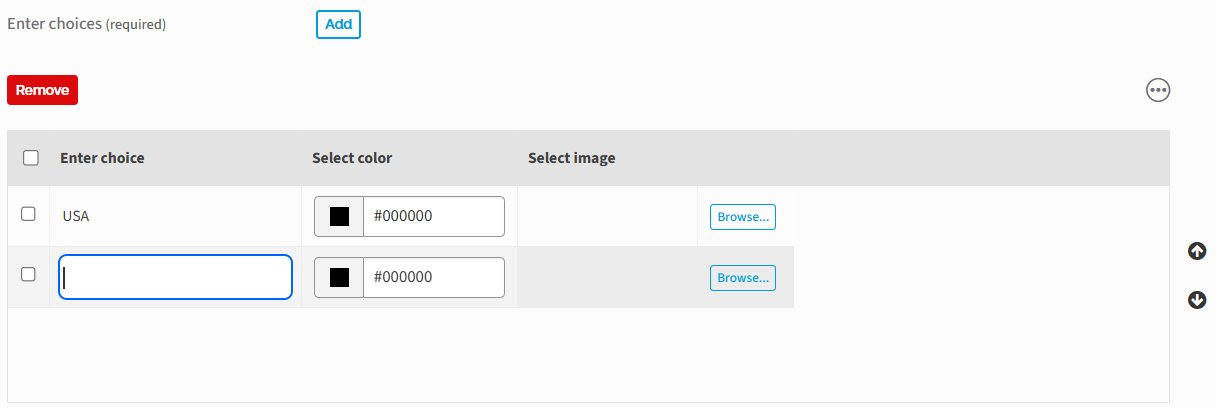The width and height of the screenshot is (1216, 408).
Task: Check the USA row checkbox
Action: click(29, 214)
